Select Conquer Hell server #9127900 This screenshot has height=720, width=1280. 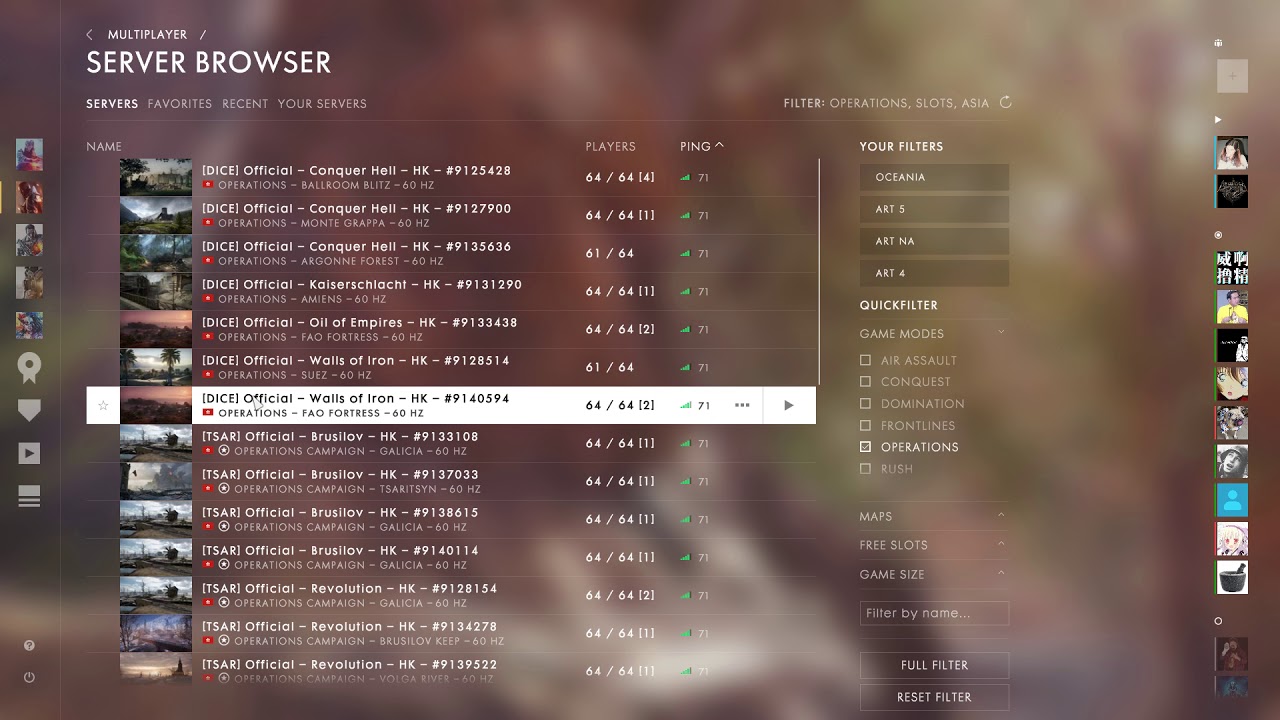pyautogui.click(x=451, y=215)
